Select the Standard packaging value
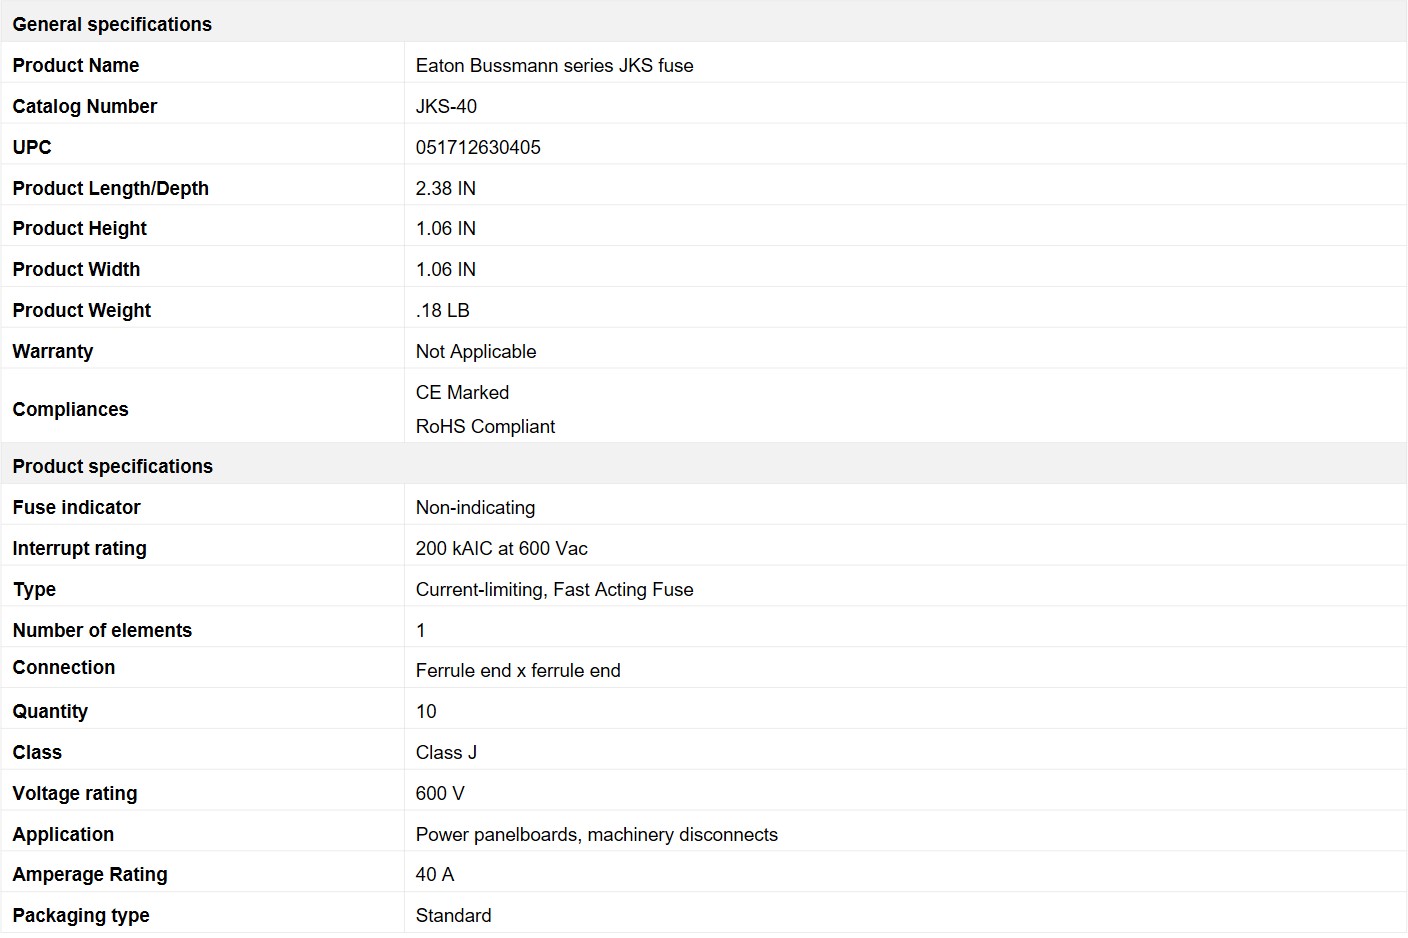Image resolution: width=1408 pixels, height=938 pixels. (454, 915)
